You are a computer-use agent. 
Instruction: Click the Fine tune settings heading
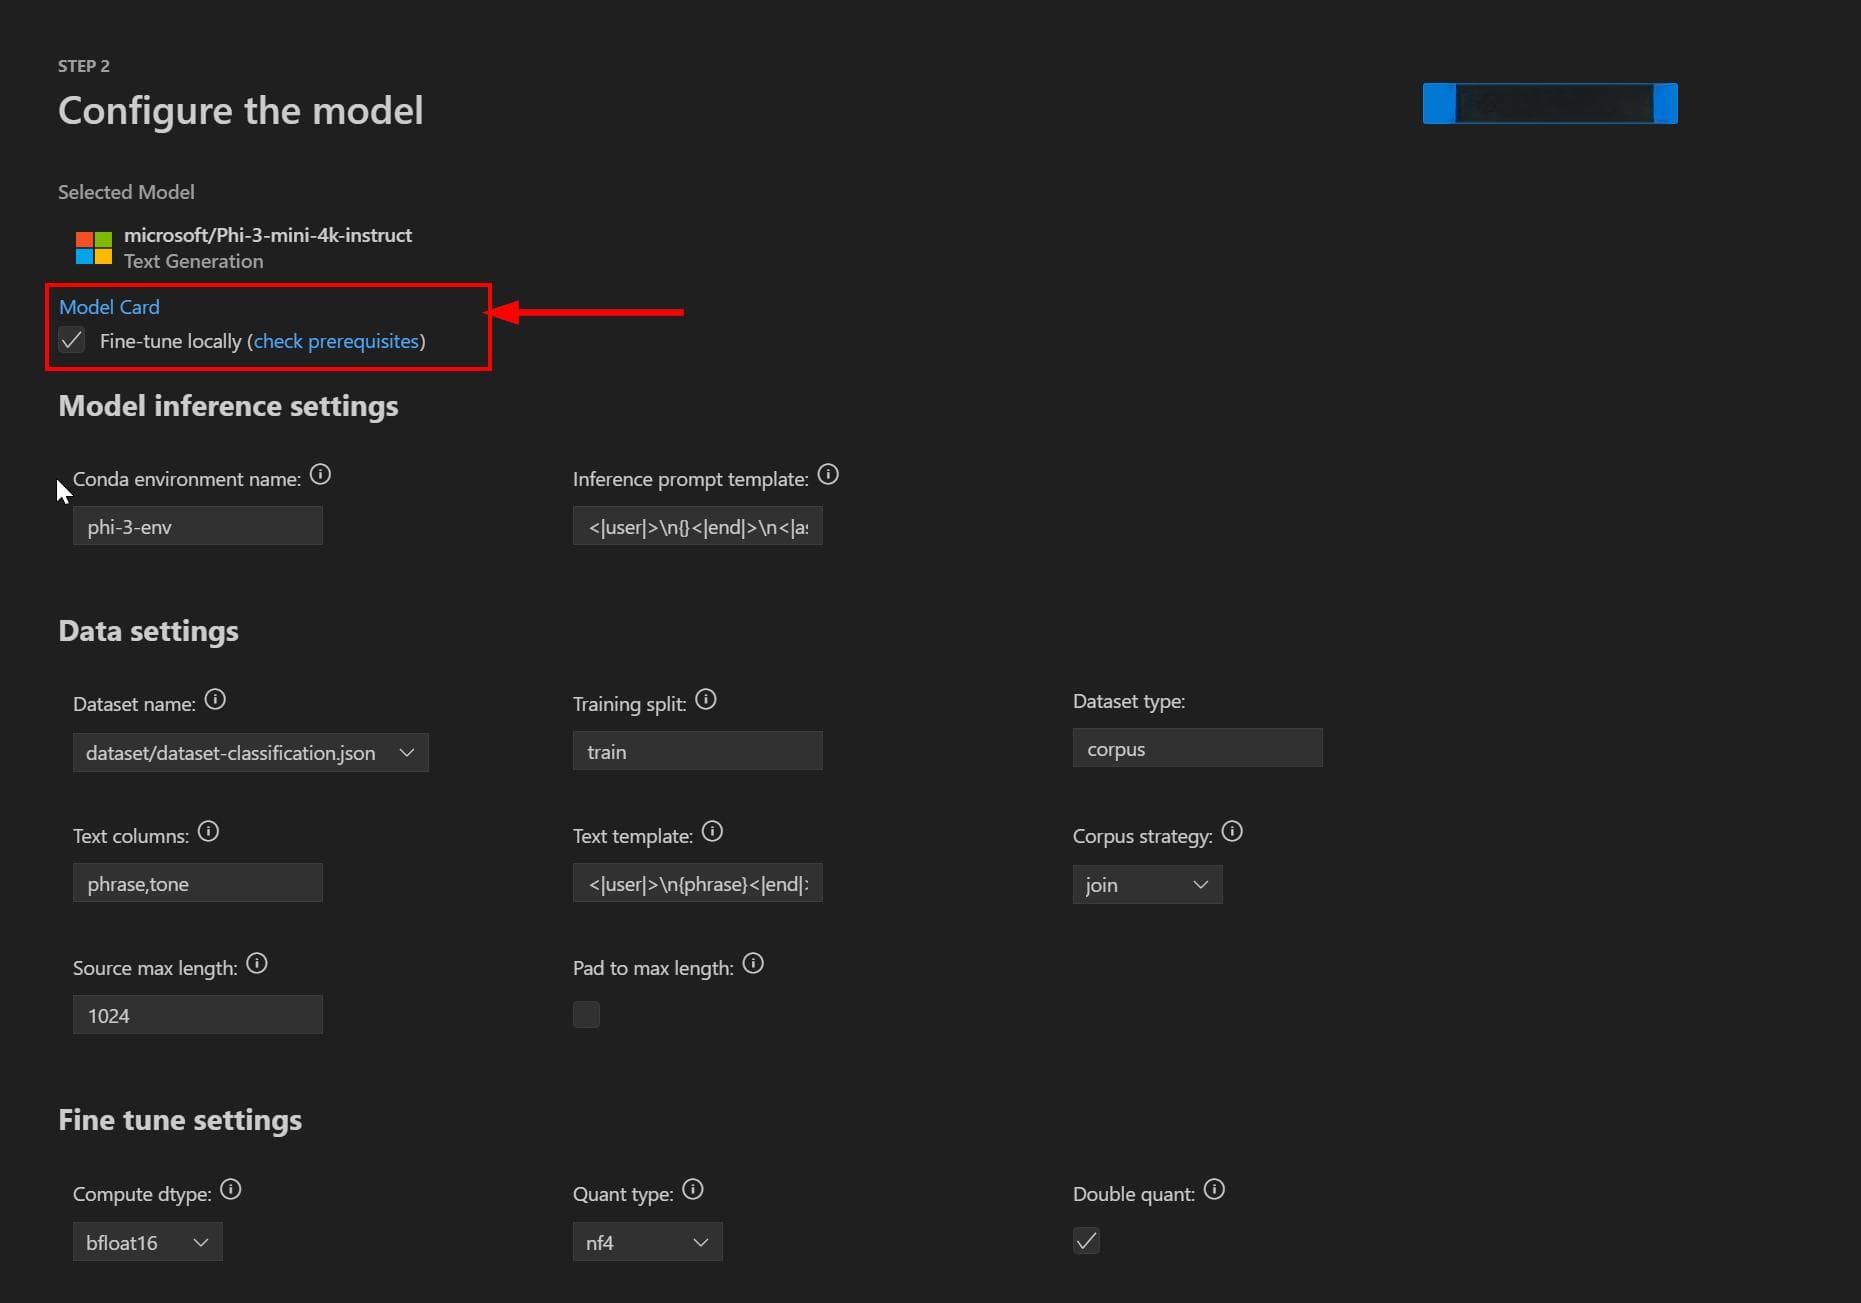[180, 1120]
